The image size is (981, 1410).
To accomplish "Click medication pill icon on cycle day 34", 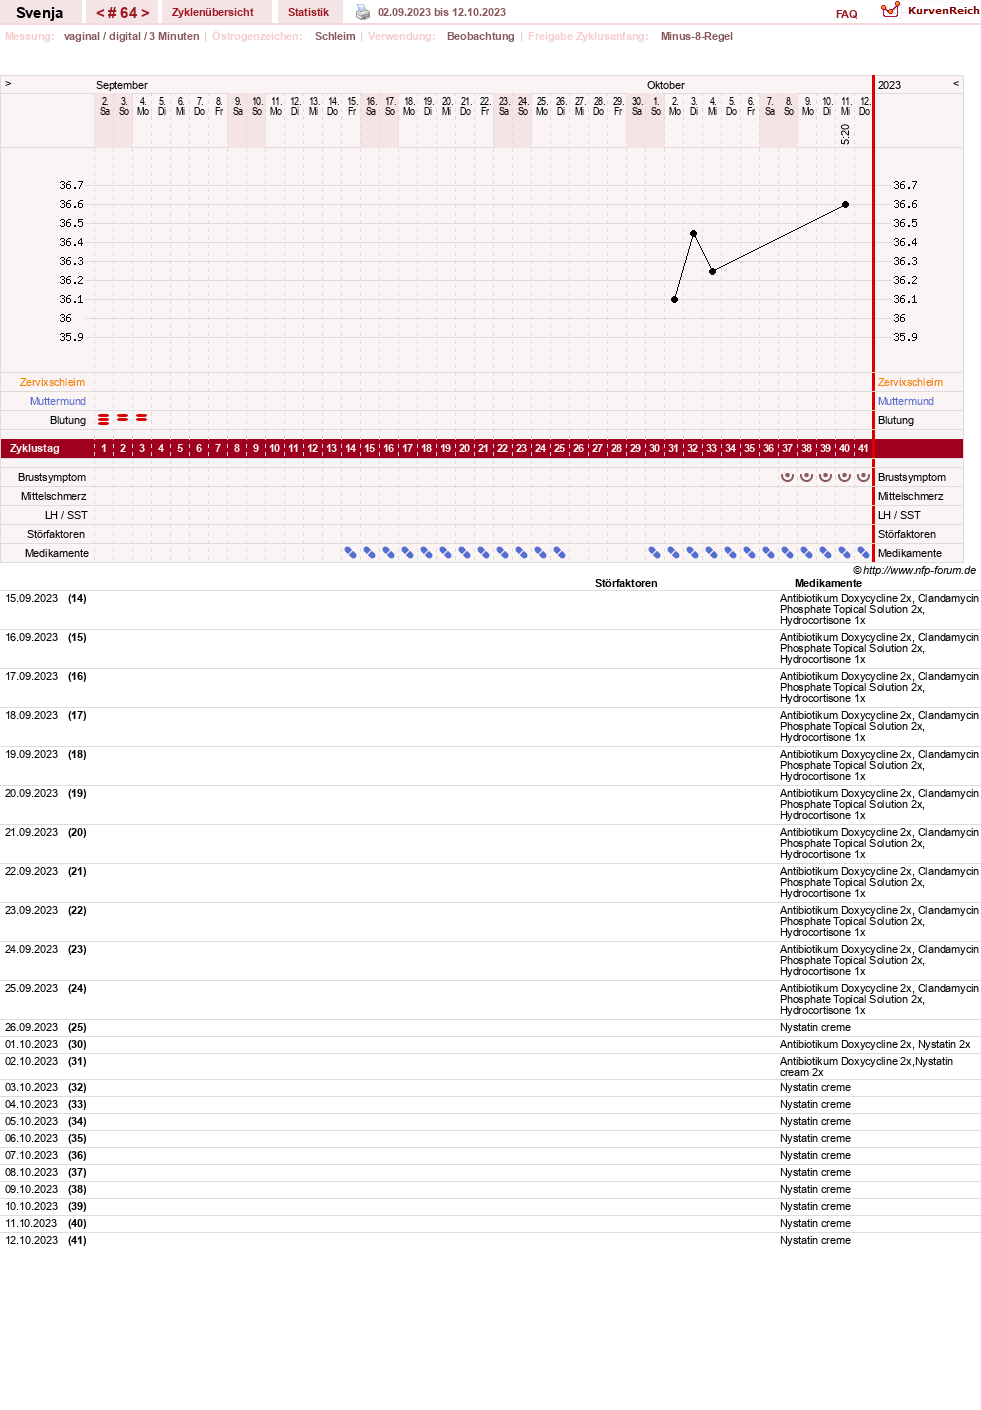I will pyautogui.click(x=730, y=552).
